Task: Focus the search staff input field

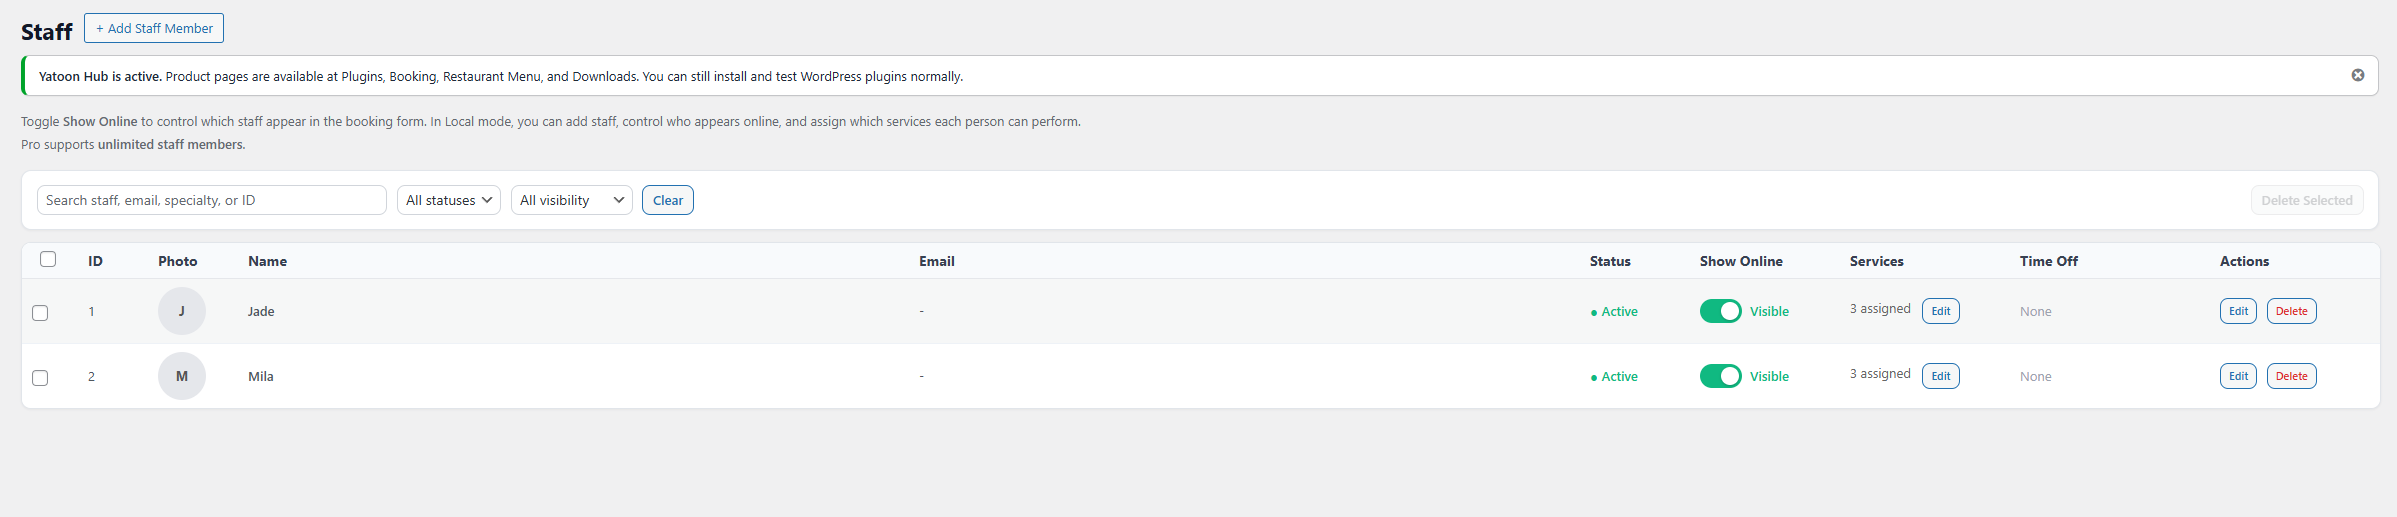Action: point(212,200)
